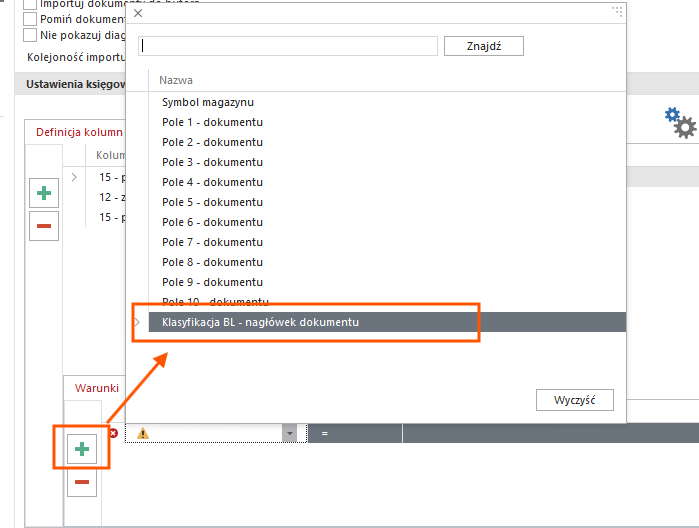Open settings via the gears icon
This screenshot has height=528, width=699.
(x=680, y=123)
